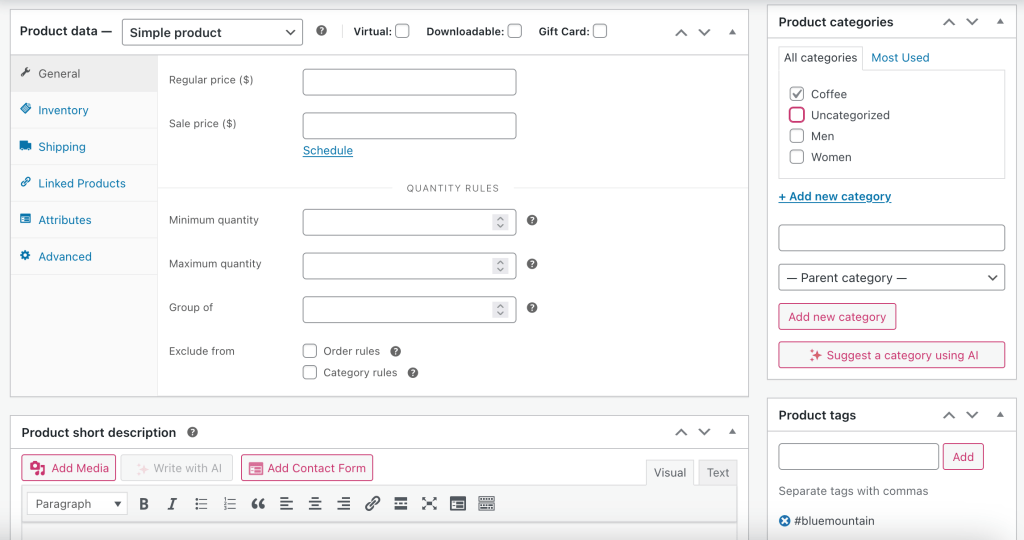Click the Bold formatting icon
This screenshot has height=540, width=1024.
(x=144, y=504)
